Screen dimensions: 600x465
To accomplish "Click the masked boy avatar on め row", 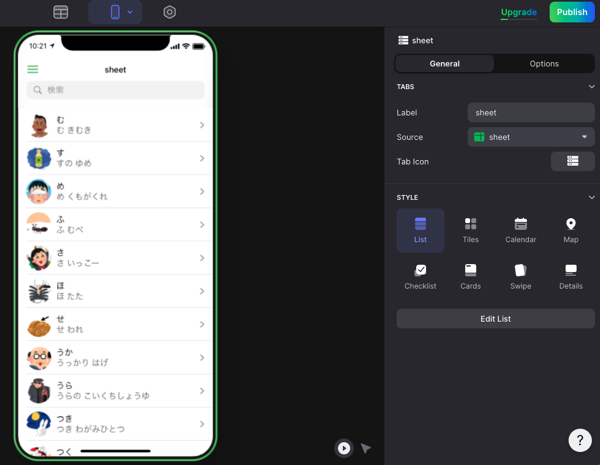I will pos(39,191).
